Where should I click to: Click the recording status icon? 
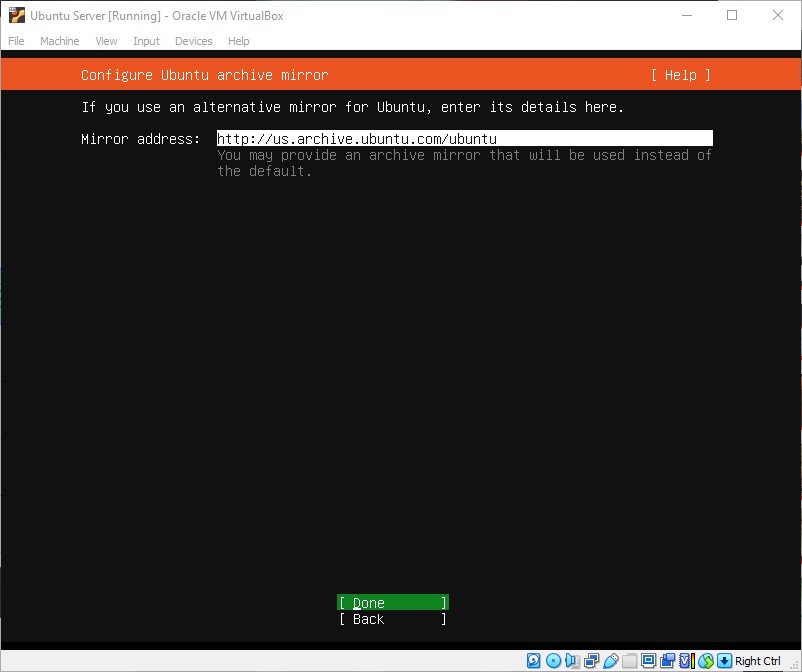click(667, 661)
